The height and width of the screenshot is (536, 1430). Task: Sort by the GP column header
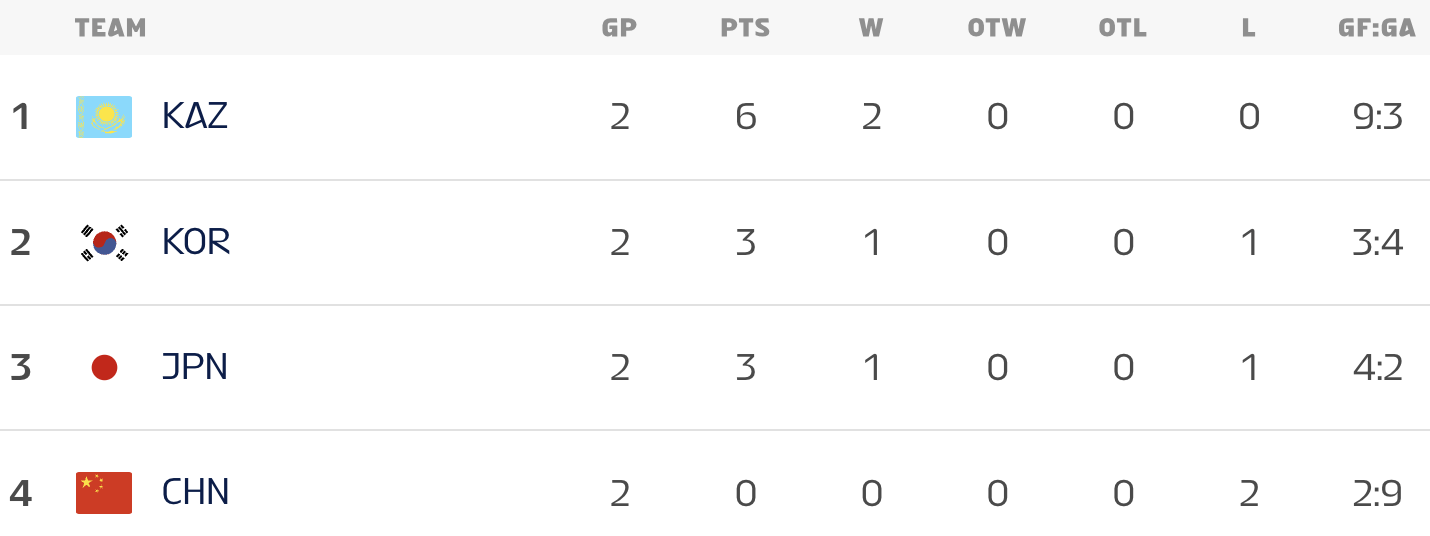[619, 28]
